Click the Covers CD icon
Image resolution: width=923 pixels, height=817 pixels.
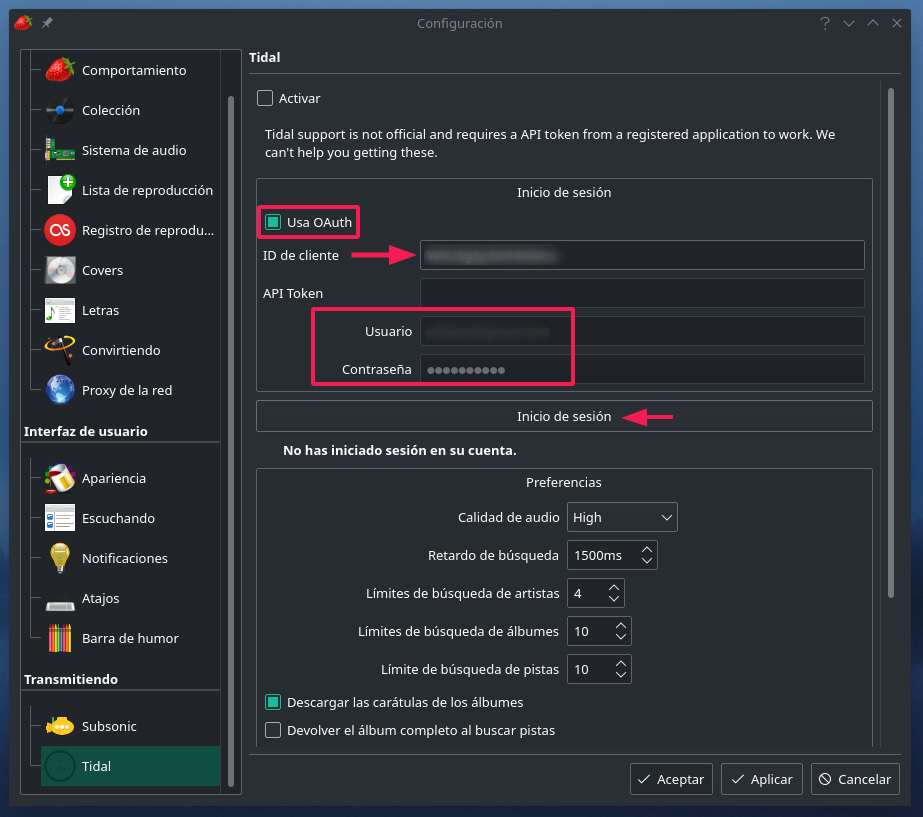click(x=60, y=270)
